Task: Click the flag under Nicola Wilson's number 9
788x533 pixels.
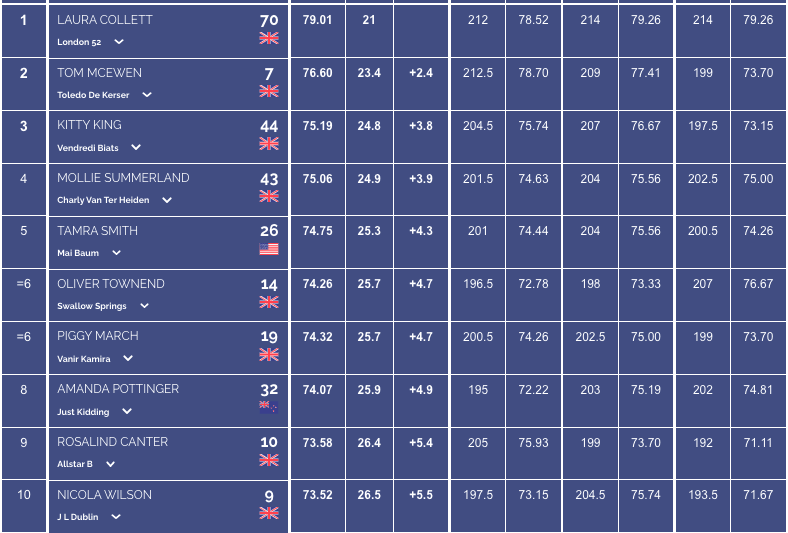Action: point(269,513)
